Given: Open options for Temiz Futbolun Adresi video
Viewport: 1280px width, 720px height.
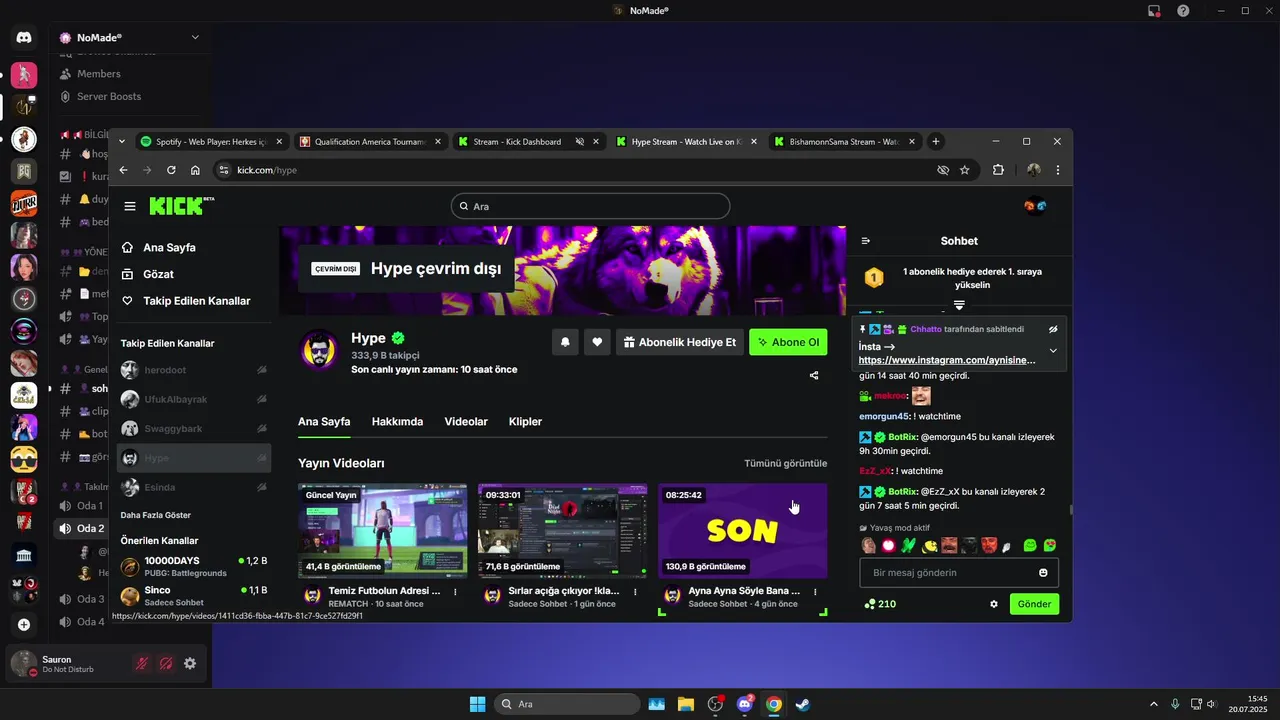Looking at the screenshot, I should point(455,592).
